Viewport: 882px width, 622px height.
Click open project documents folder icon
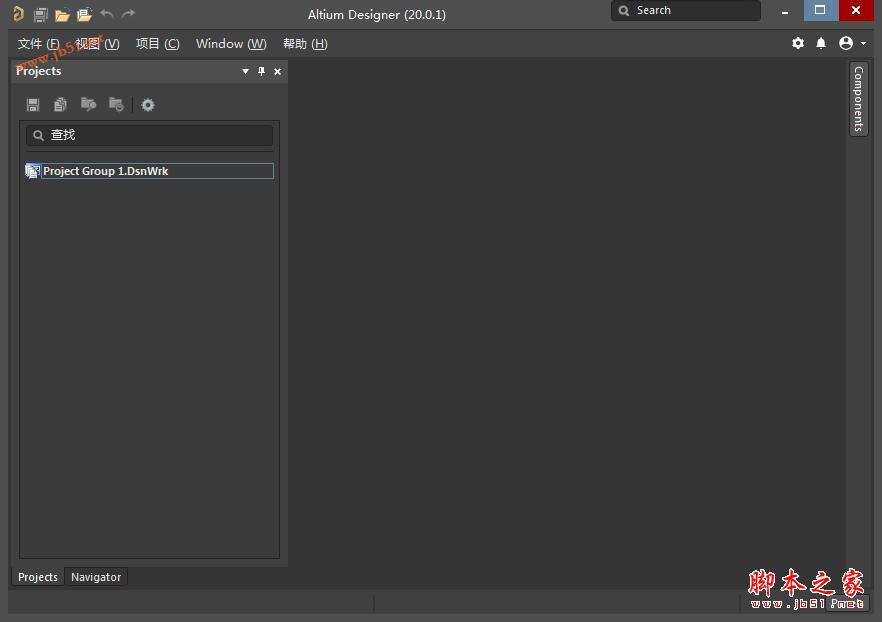tap(88, 105)
